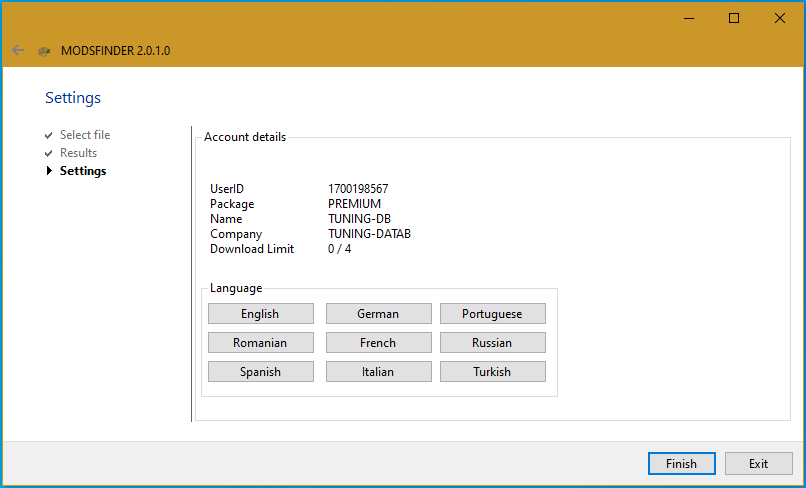Select English language
Screen dimensions: 806x488
tap(260, 314)
